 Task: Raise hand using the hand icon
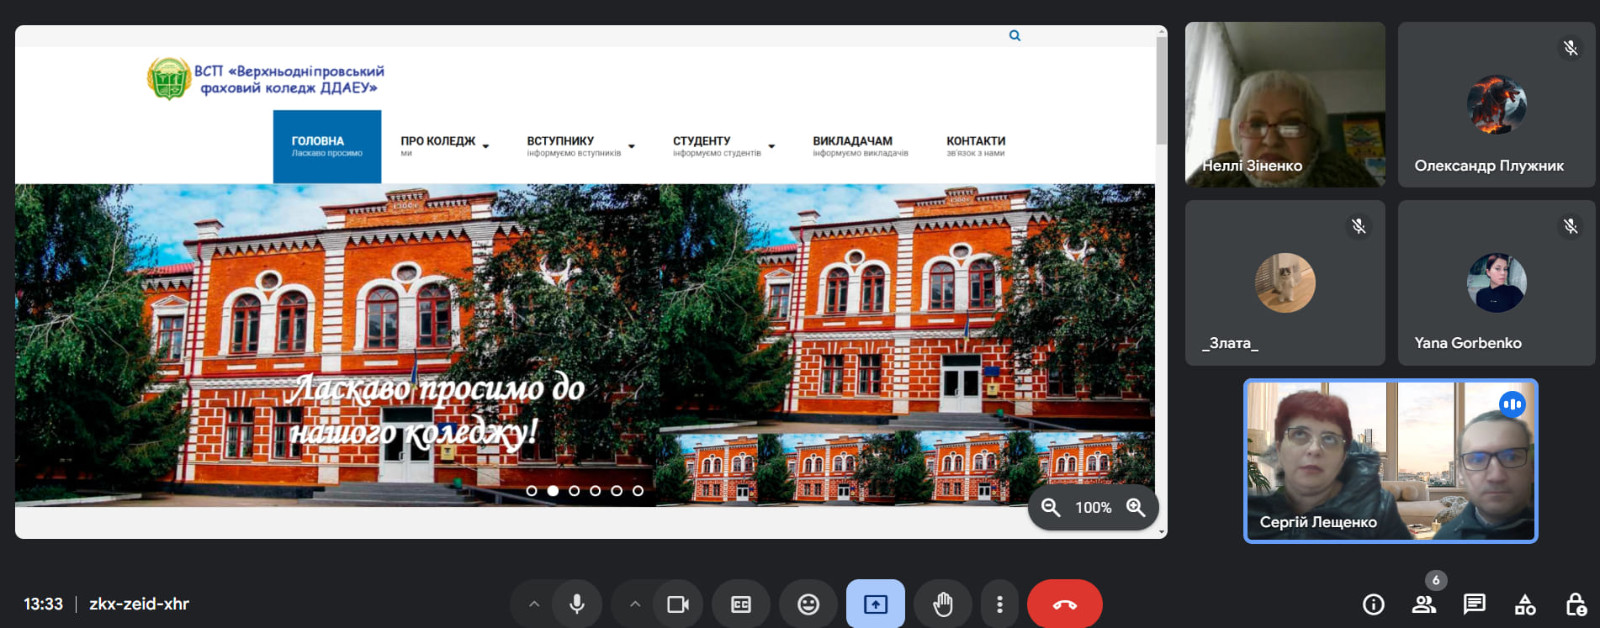(942, 604)
